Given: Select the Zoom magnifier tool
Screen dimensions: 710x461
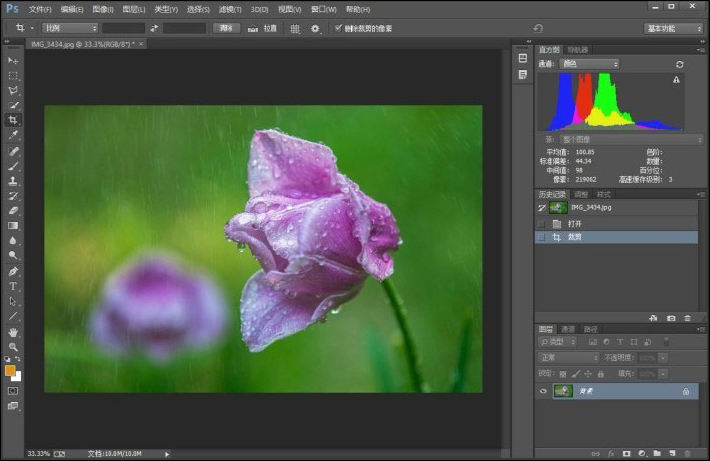Looking at the screenshot, I should [13, 346].
